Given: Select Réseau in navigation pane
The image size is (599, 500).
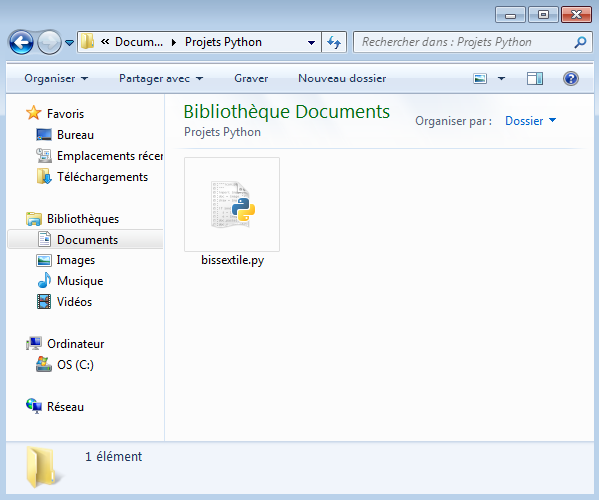Looking at the screenshot, I should pyautogui.click(x=65, y=407).
